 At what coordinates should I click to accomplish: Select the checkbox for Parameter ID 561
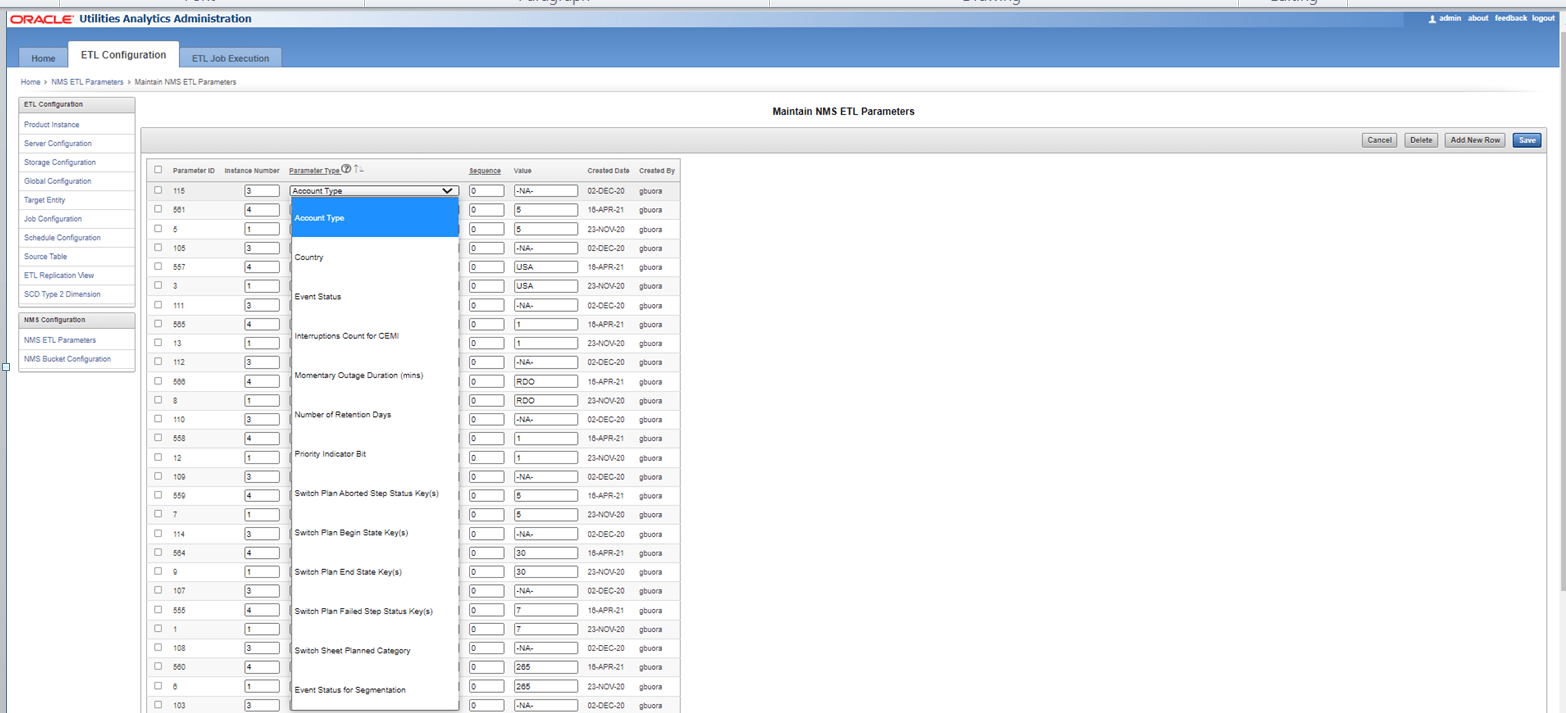tap(157, 209)
